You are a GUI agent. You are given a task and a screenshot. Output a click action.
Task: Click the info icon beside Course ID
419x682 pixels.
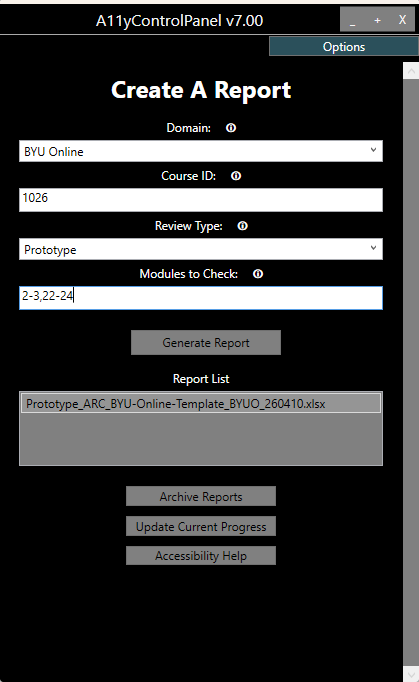tap(236, 176)
